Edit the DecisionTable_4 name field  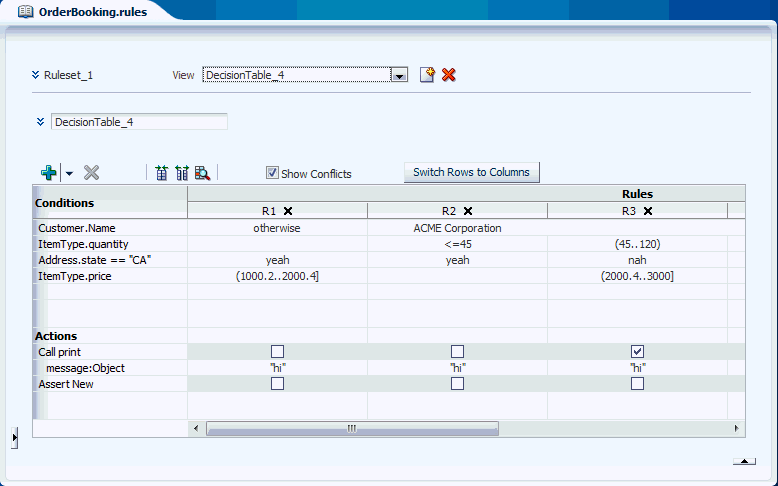click(x=139, y=122)
